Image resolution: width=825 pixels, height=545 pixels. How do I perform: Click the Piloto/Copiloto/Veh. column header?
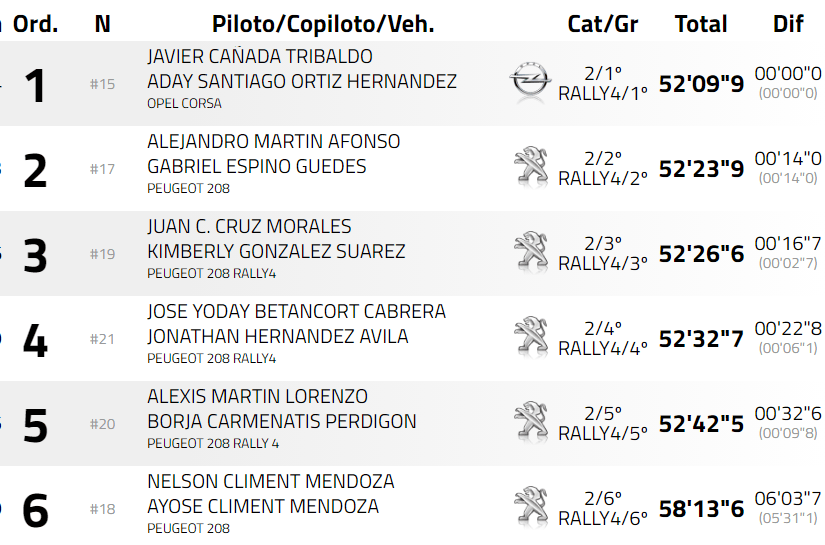[323, 23]
